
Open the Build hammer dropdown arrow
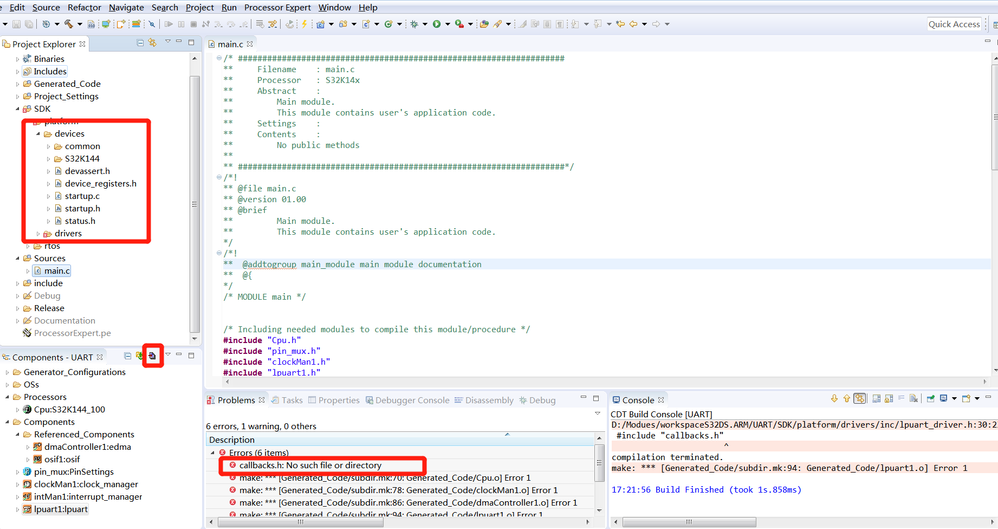point(80,24)
